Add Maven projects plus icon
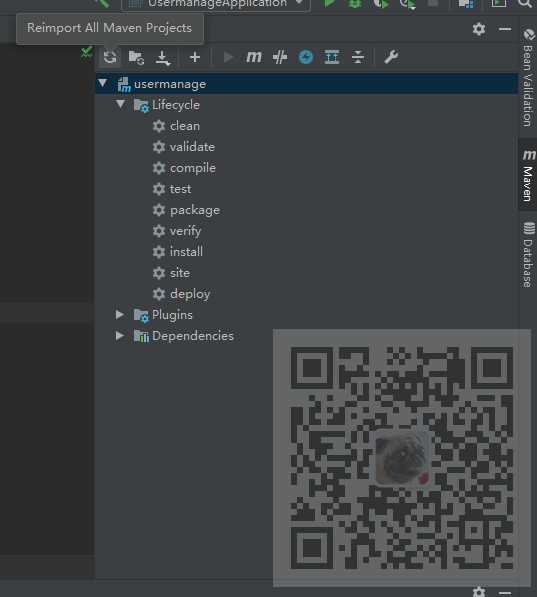 (195, 57)
